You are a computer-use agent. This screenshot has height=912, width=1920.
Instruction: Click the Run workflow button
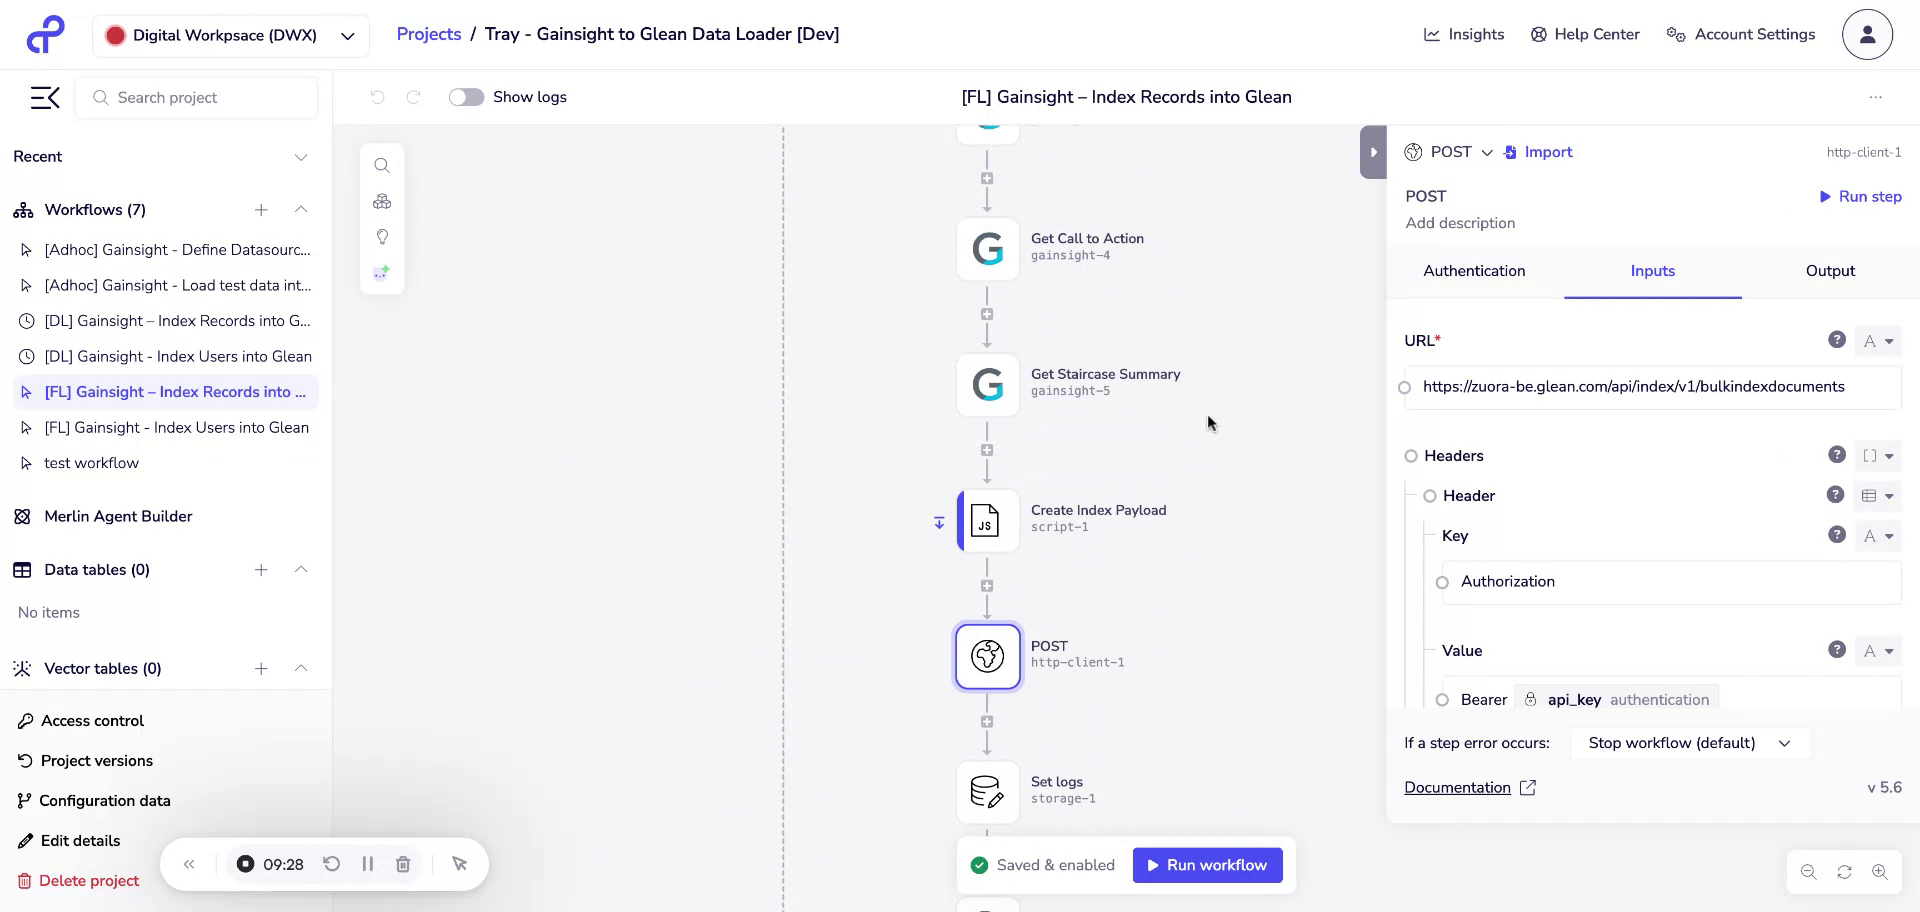(x=1206, y=864)
